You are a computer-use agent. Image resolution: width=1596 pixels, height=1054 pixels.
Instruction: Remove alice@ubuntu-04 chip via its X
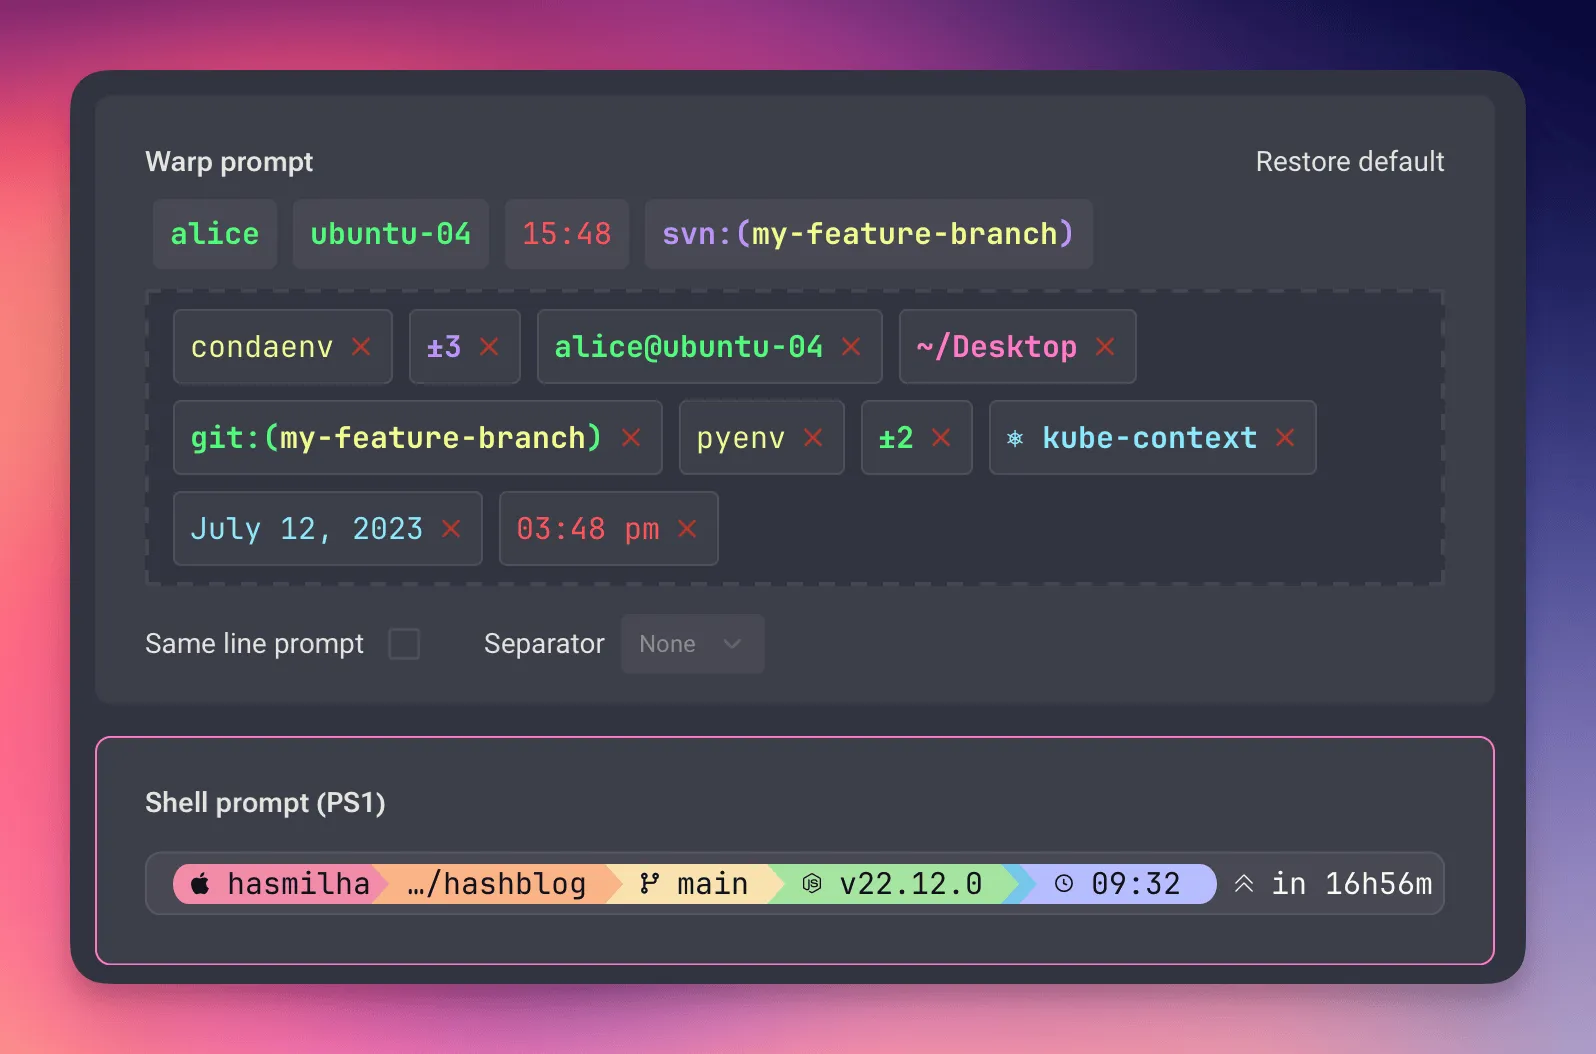(851, 347)
